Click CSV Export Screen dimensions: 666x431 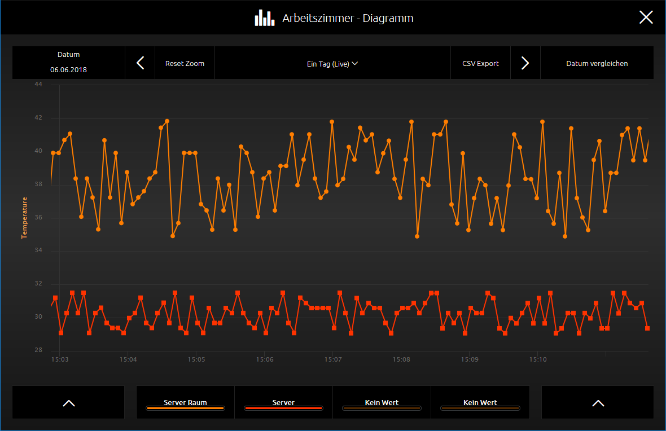click(480, 63)
